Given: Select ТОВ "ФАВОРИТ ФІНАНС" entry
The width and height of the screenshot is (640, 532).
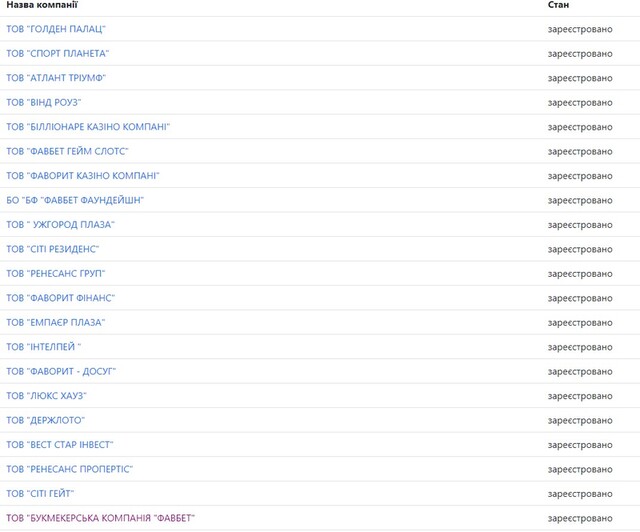Looking at the screenshot, I should [60, 298].
